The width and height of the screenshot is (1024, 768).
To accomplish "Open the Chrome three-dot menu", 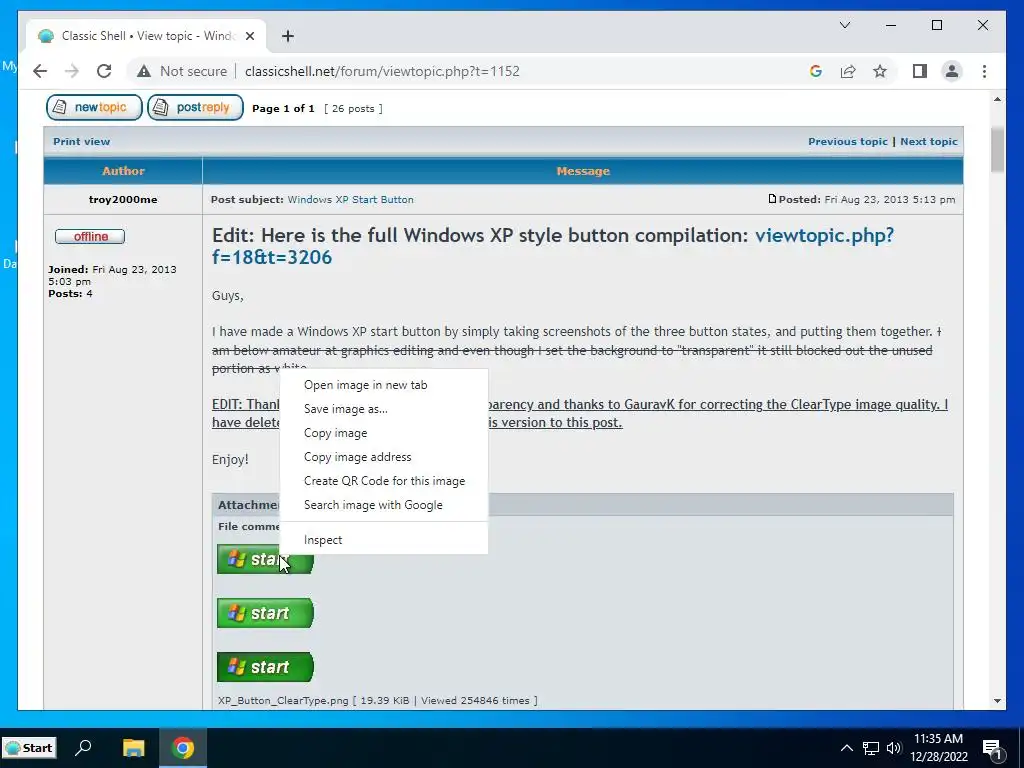I will [984, 71].
